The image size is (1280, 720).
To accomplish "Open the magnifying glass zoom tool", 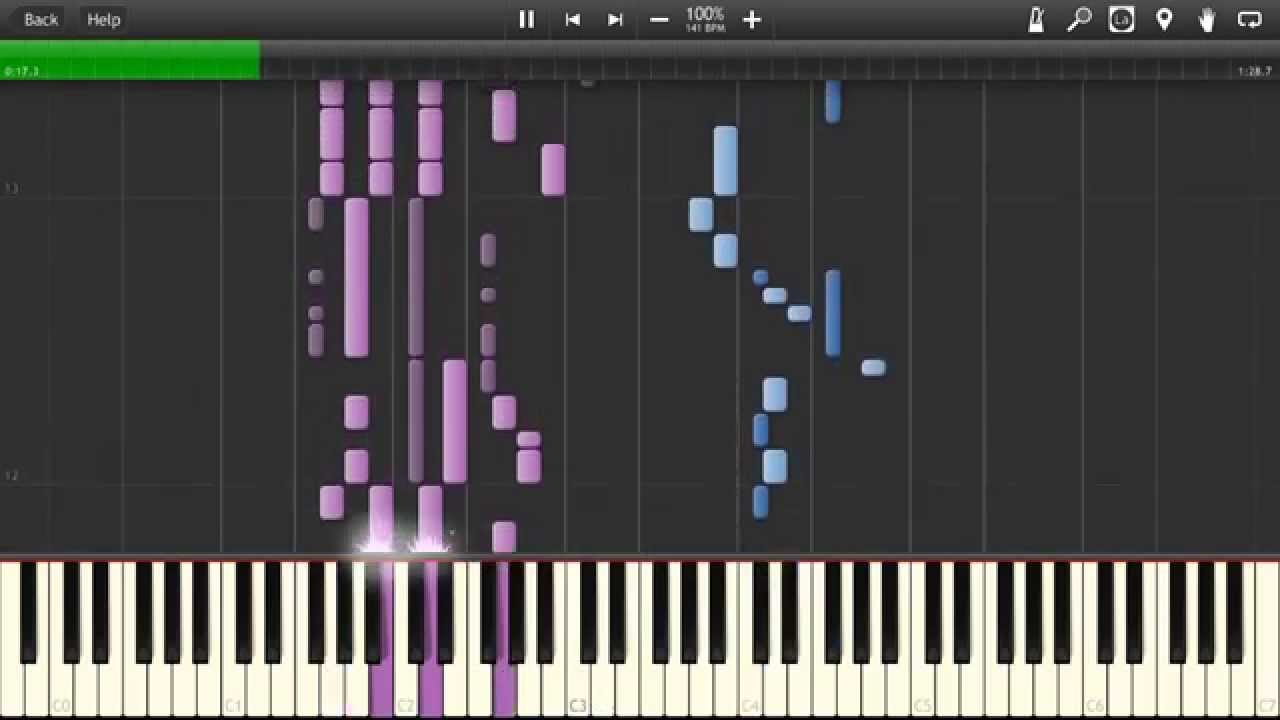I will point(1079,19).
